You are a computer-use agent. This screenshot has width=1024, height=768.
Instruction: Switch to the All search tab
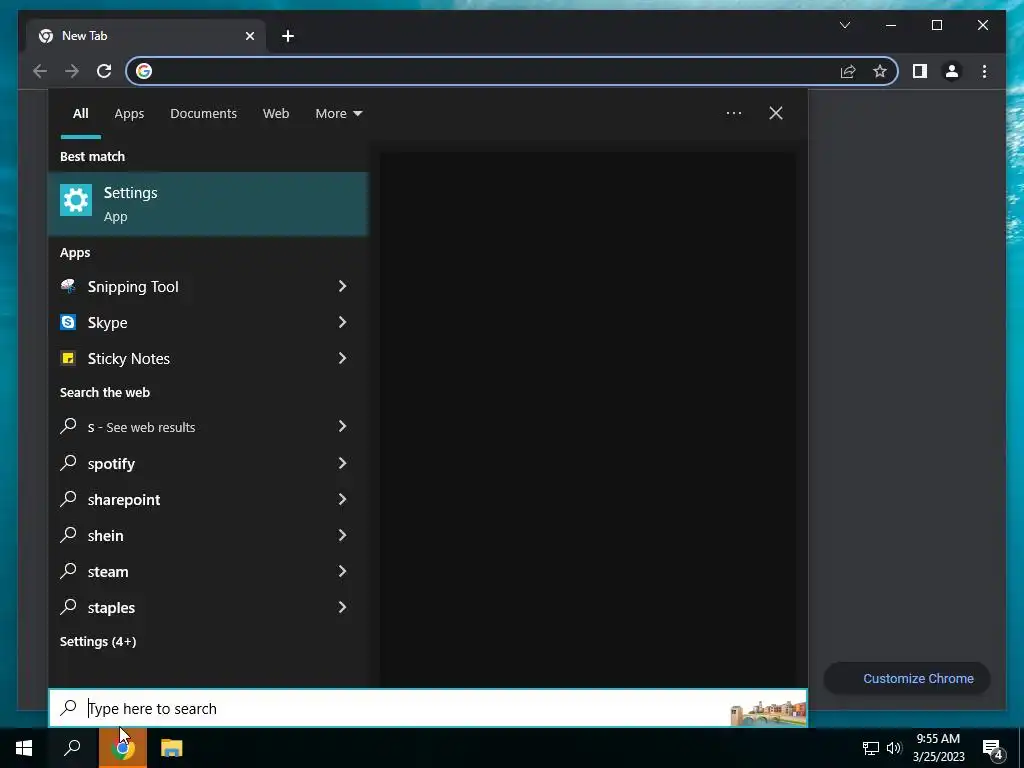[80, 114]
